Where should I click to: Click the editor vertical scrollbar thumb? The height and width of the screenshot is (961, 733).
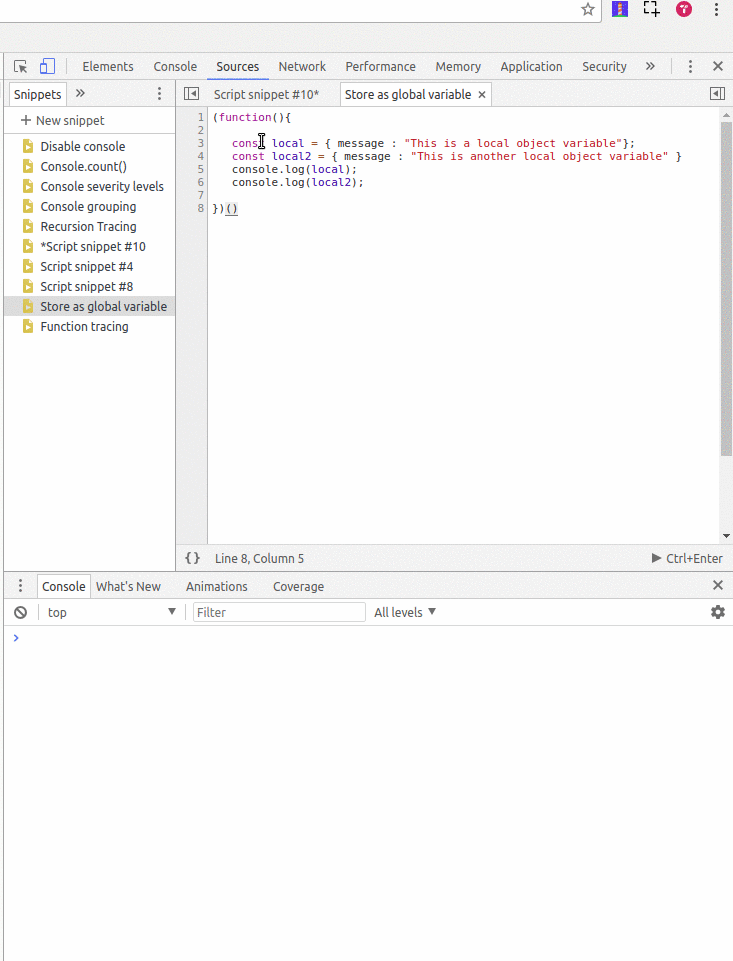(x=726, y=288)
